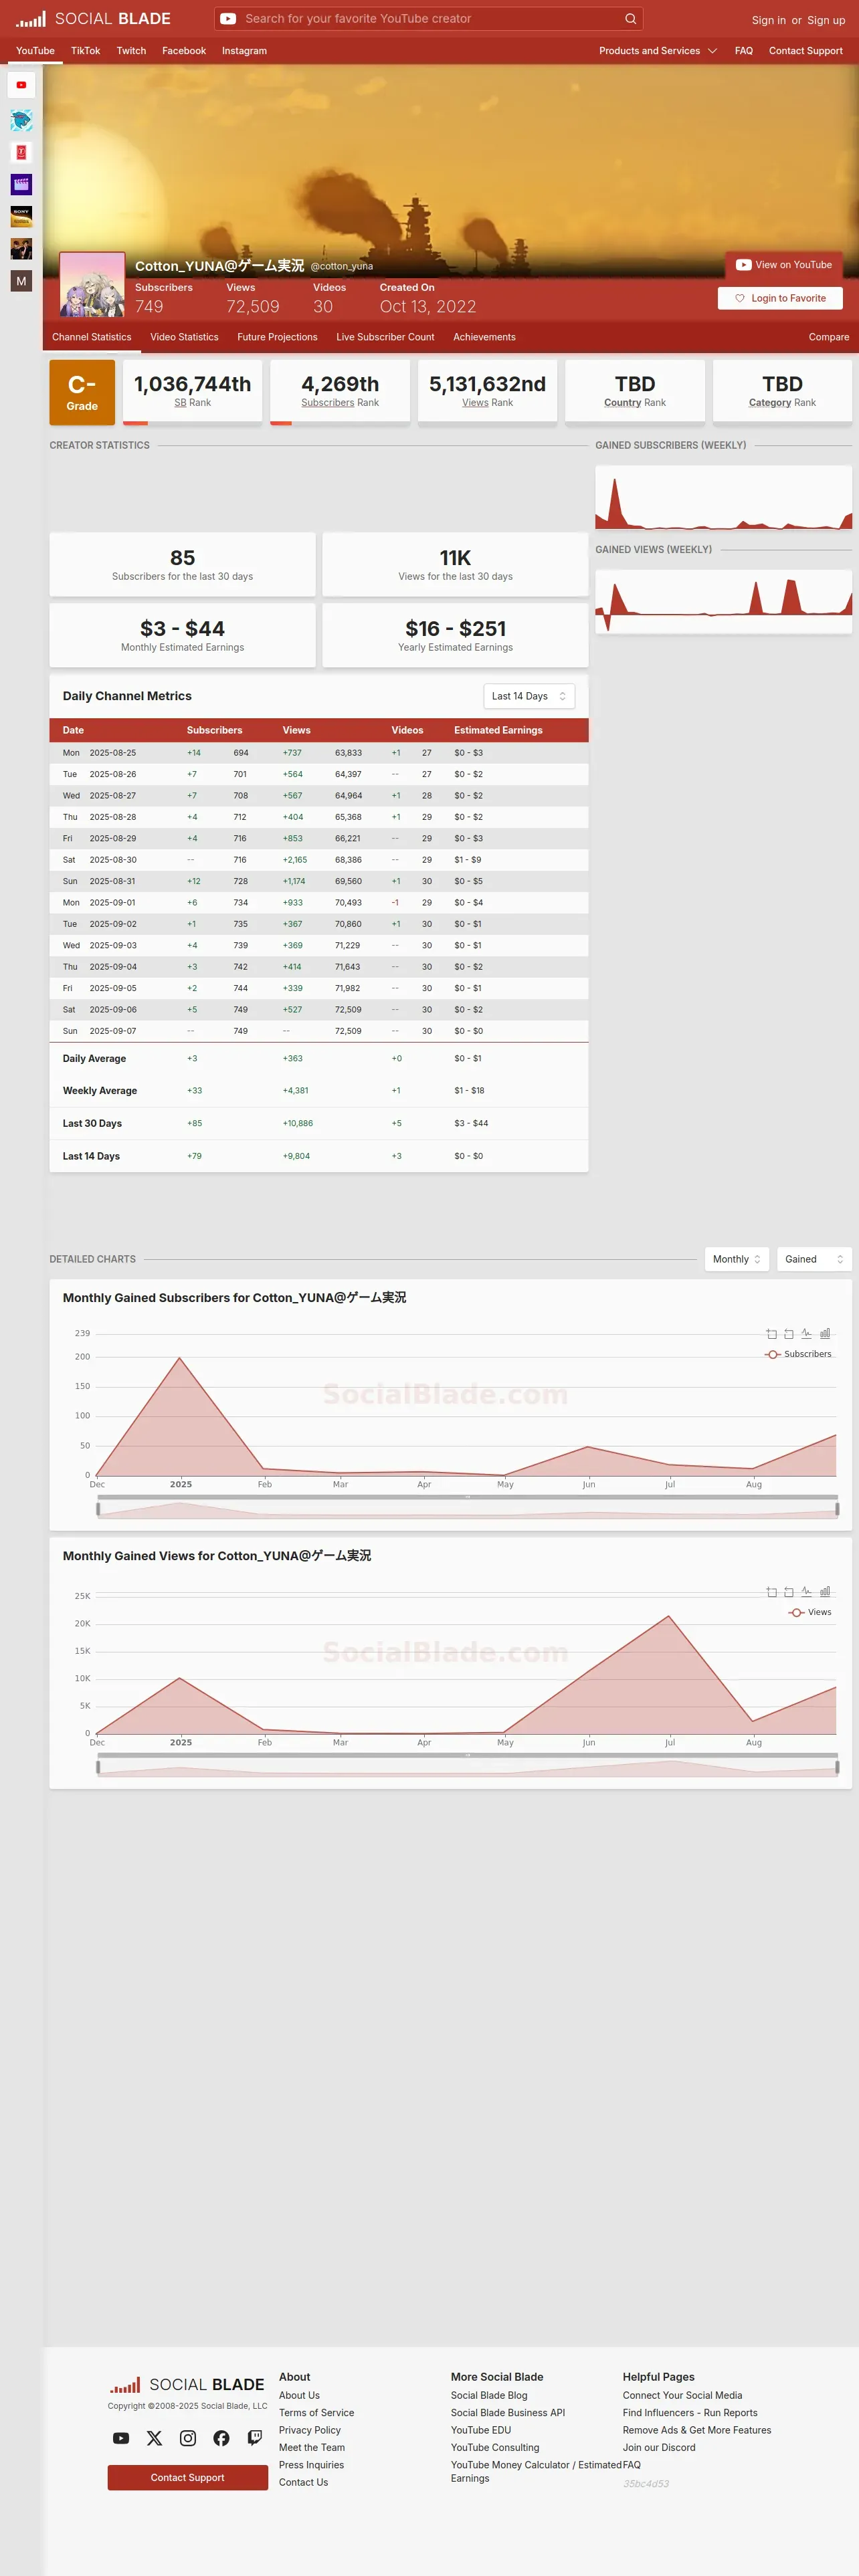Viewport: 859px width, 2576px height.
Task: Switch to the Video Statistics tab
Action: (x=184, y=337)
